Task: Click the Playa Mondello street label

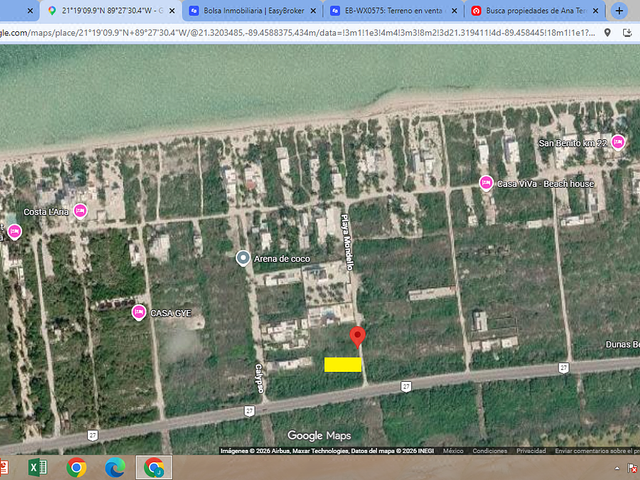Action: 347,242
